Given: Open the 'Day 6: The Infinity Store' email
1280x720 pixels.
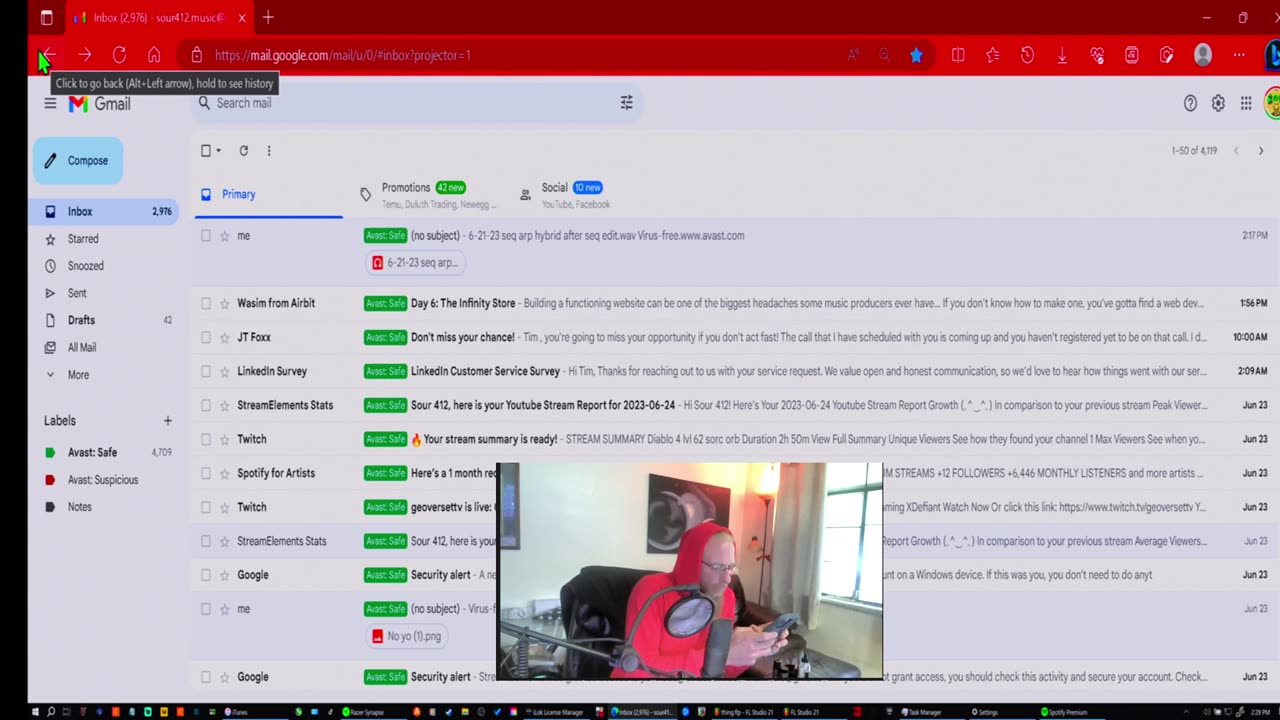Looking at the screenshot, I should coord(463,303).
